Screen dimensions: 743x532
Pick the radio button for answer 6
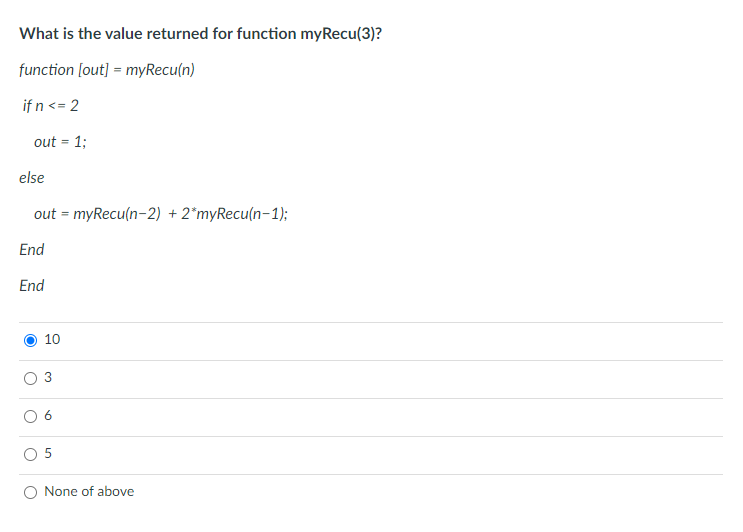(30, 416)
